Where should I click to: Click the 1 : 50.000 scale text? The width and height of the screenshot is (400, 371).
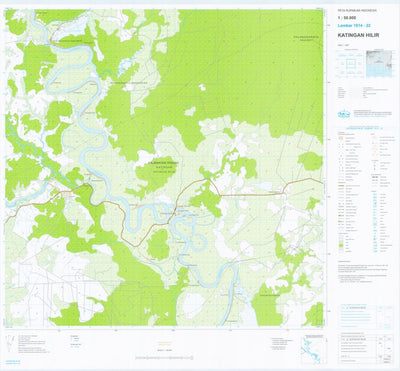coord(346,18)
